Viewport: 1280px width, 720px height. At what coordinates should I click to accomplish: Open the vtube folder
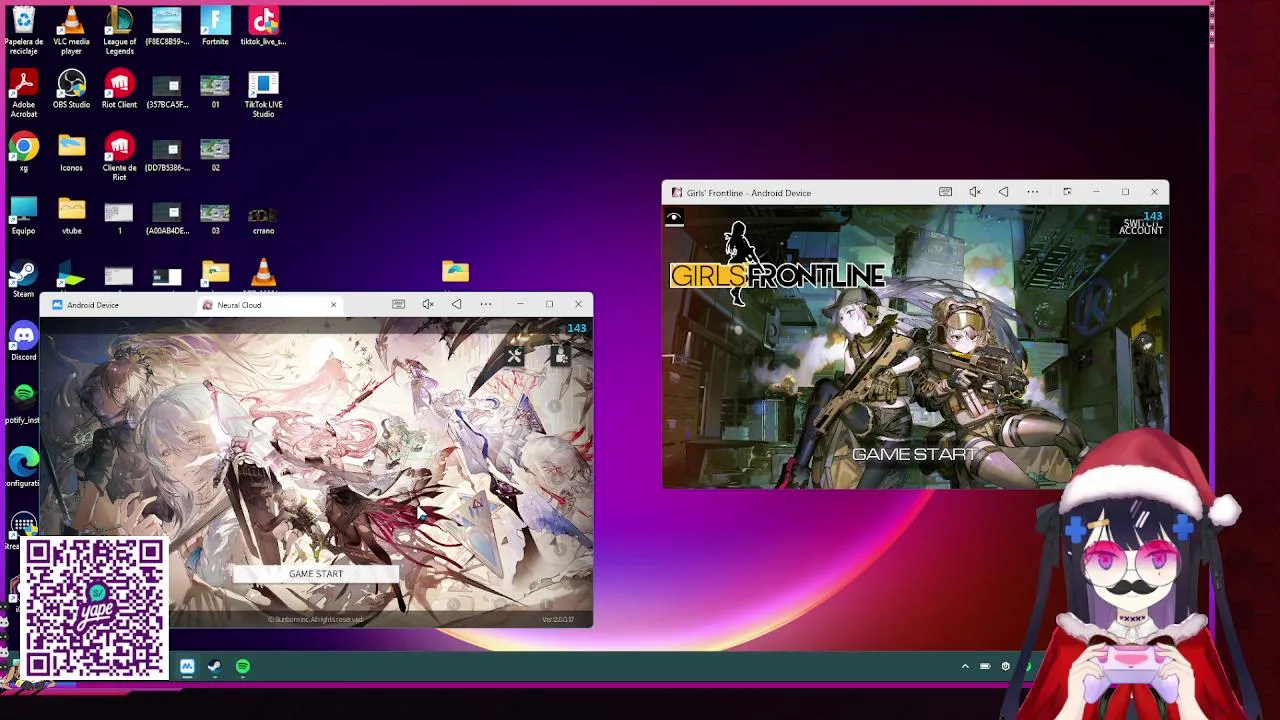(x=71, y=216)
